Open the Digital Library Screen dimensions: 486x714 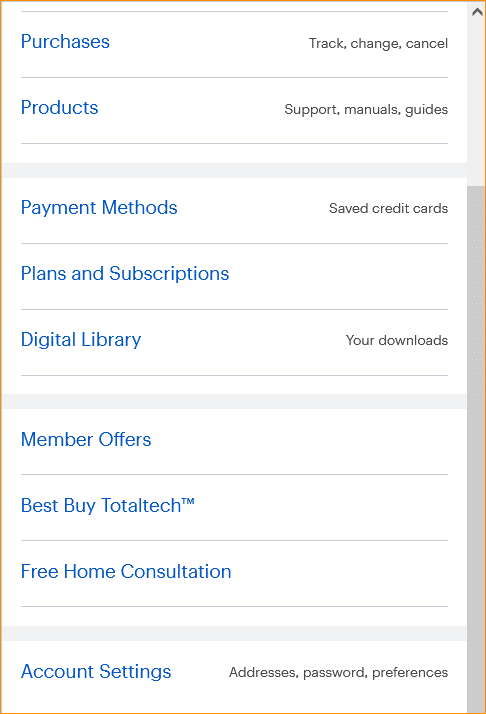click(x=81, y=340)
